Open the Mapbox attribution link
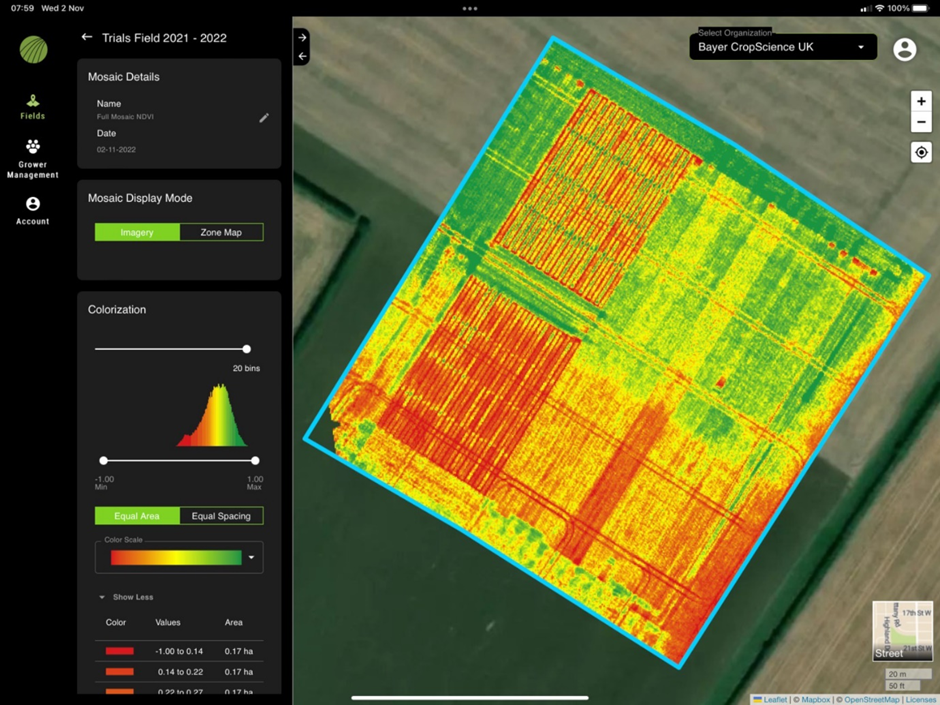Image resolution: width=940 pixels, height=705 pixels. coord(815,700)
